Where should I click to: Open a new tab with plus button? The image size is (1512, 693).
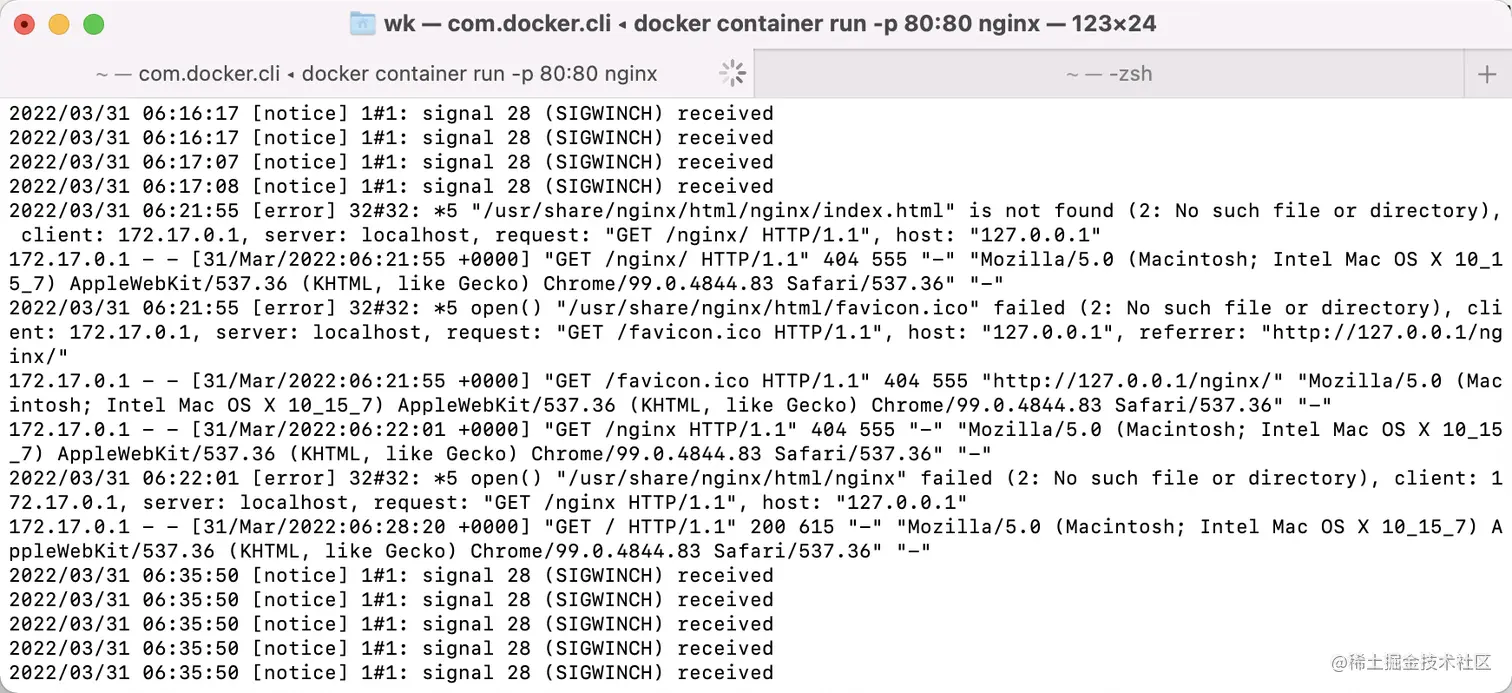click(1485, 73)
